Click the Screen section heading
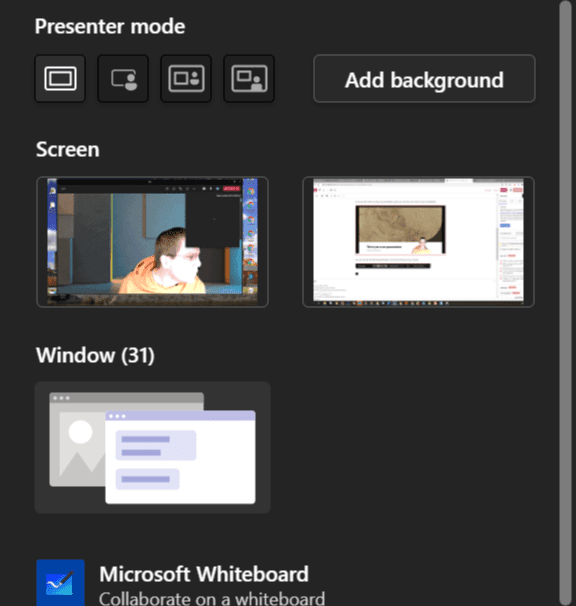This screenshot has height=606, width=576. [x=68, y=149]
